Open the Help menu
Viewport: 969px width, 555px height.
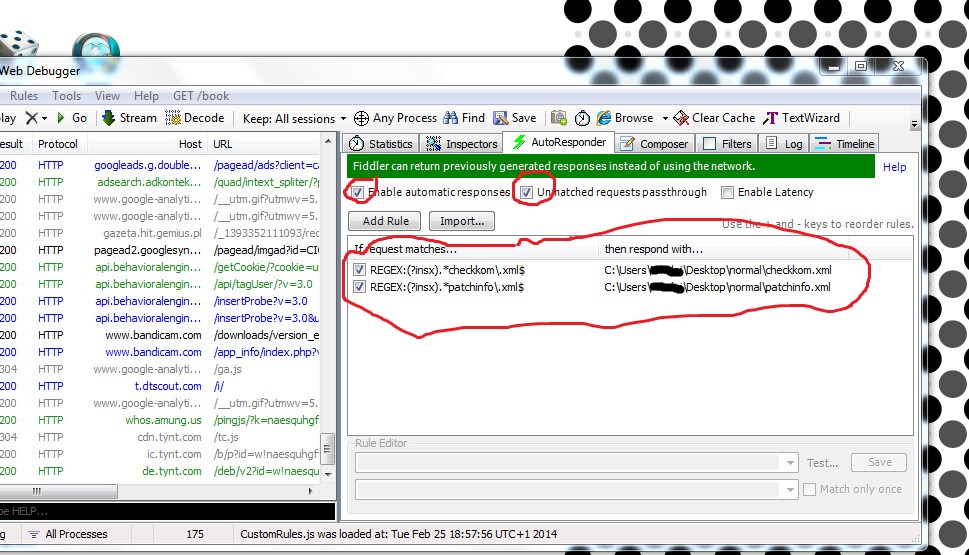(146, 96)
